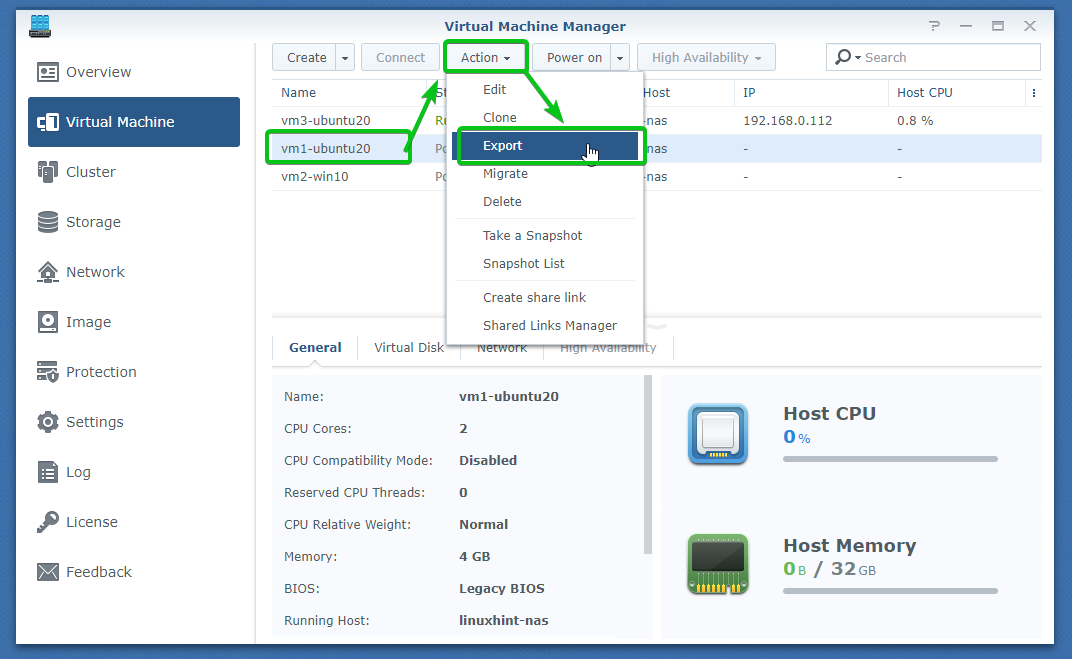Open Shared Links Manager from menu
The height and width of the screenshot is (659, 1072).
(x=550, y=325)
